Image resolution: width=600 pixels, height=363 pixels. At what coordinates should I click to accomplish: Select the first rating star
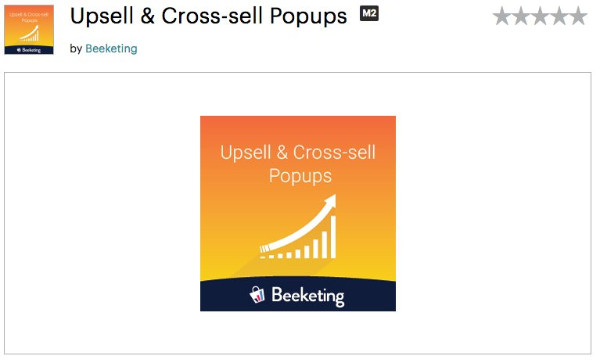[502, 16]
